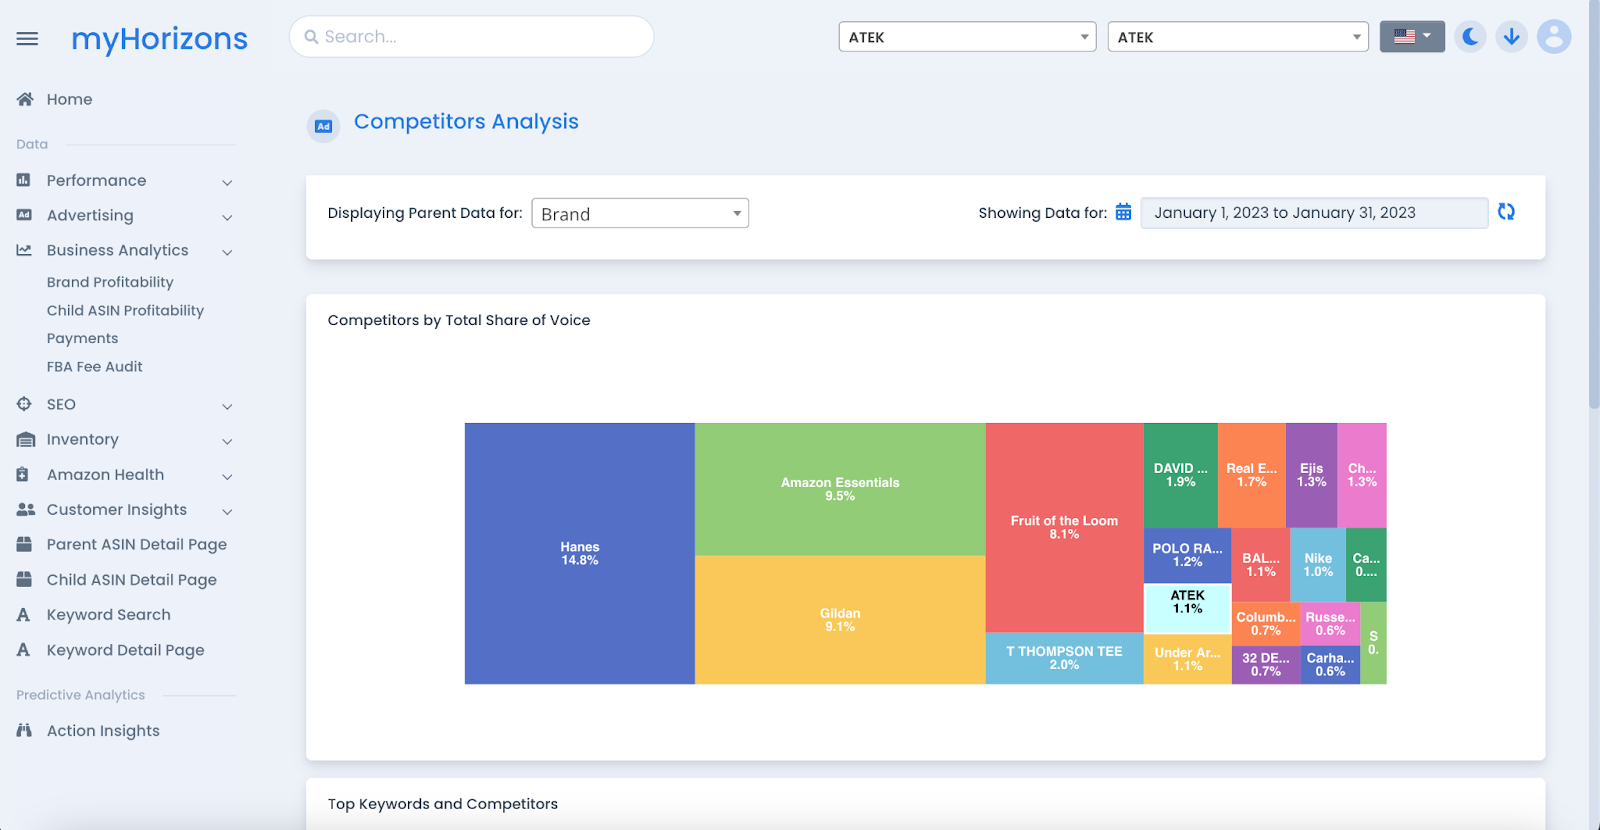The height and width of the screenshot is (830, 1600).
Task: Click the Search input field
Action: (471, 37)
